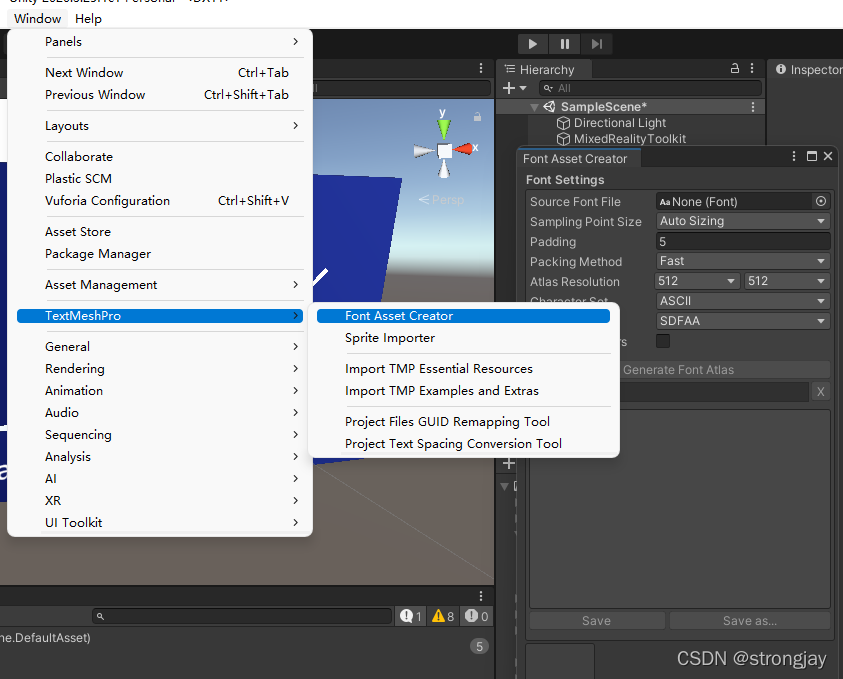Maximize the Font Asset Creator window

pos(812,156)
